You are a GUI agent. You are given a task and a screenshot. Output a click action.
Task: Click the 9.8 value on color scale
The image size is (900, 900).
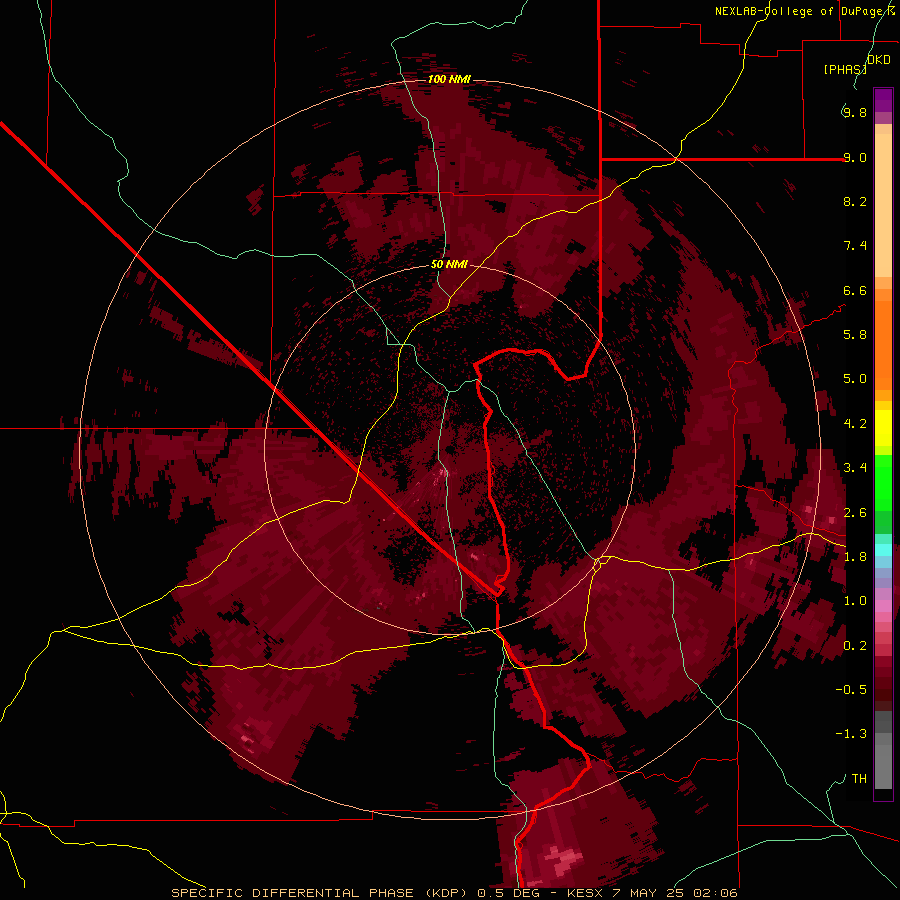(855, 112)
